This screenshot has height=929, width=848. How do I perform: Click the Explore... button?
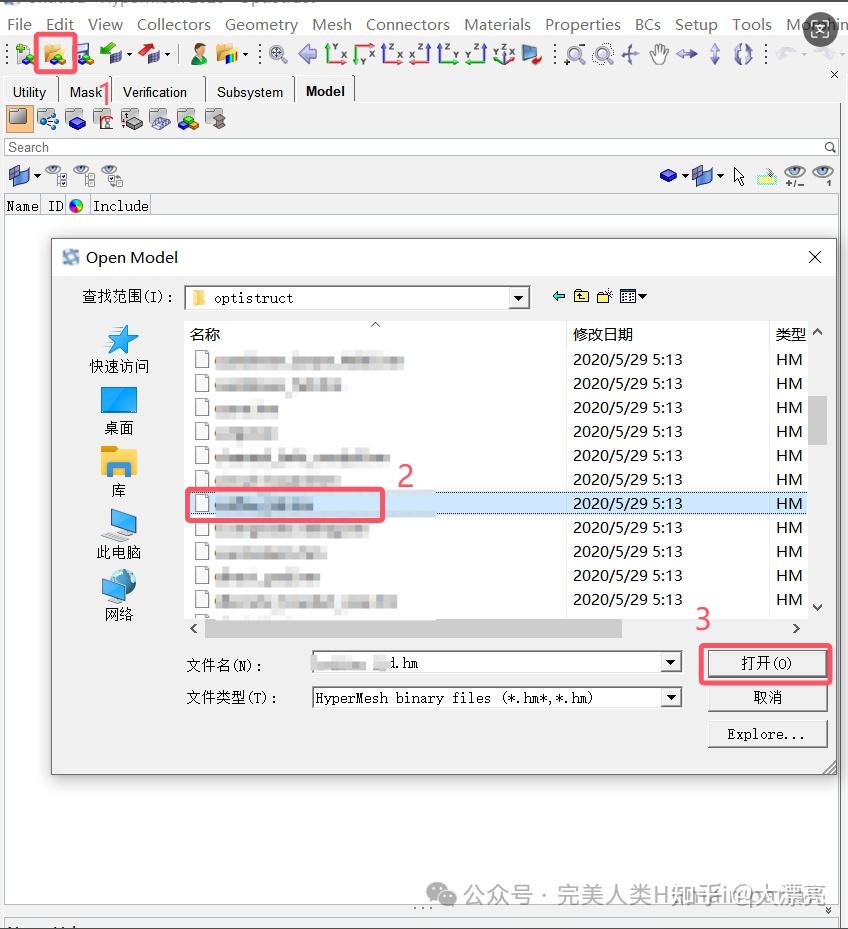[767, 735]
